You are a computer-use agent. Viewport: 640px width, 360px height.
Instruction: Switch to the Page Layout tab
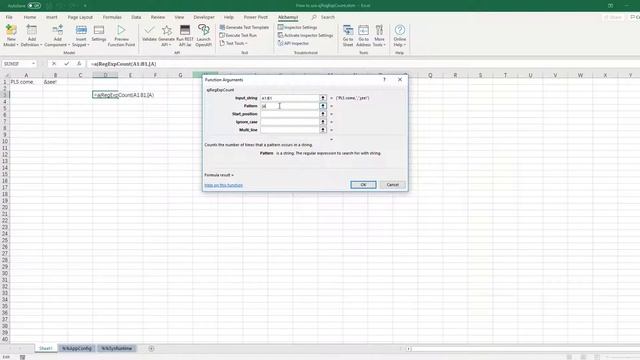[80, 17]
